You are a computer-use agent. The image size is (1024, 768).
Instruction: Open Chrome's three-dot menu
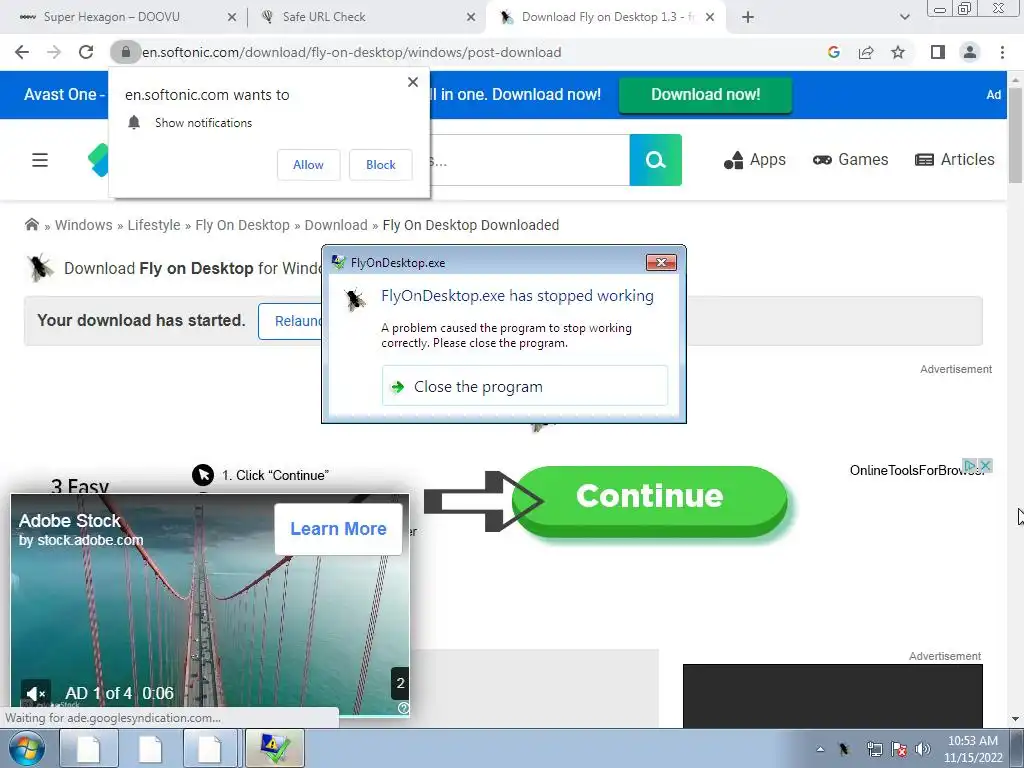click(x=1002, y=52)
